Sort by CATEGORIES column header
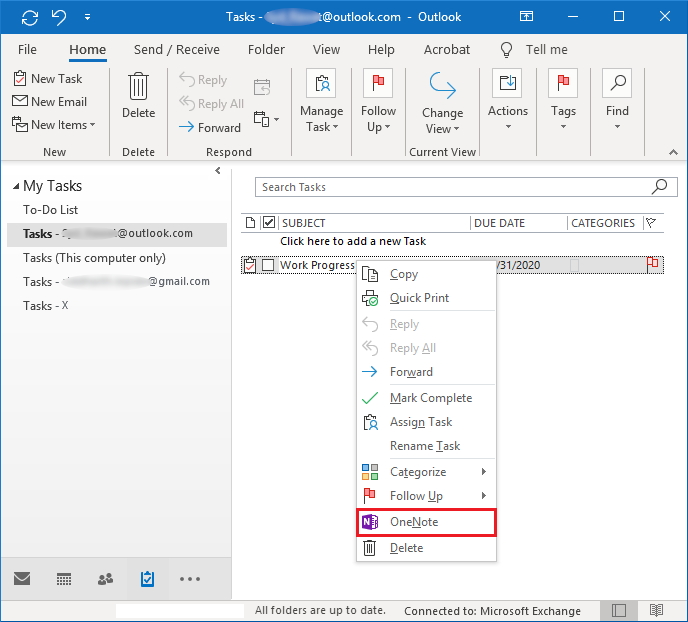This screenshot has height=622, width=688. click(x=603, y=223)
